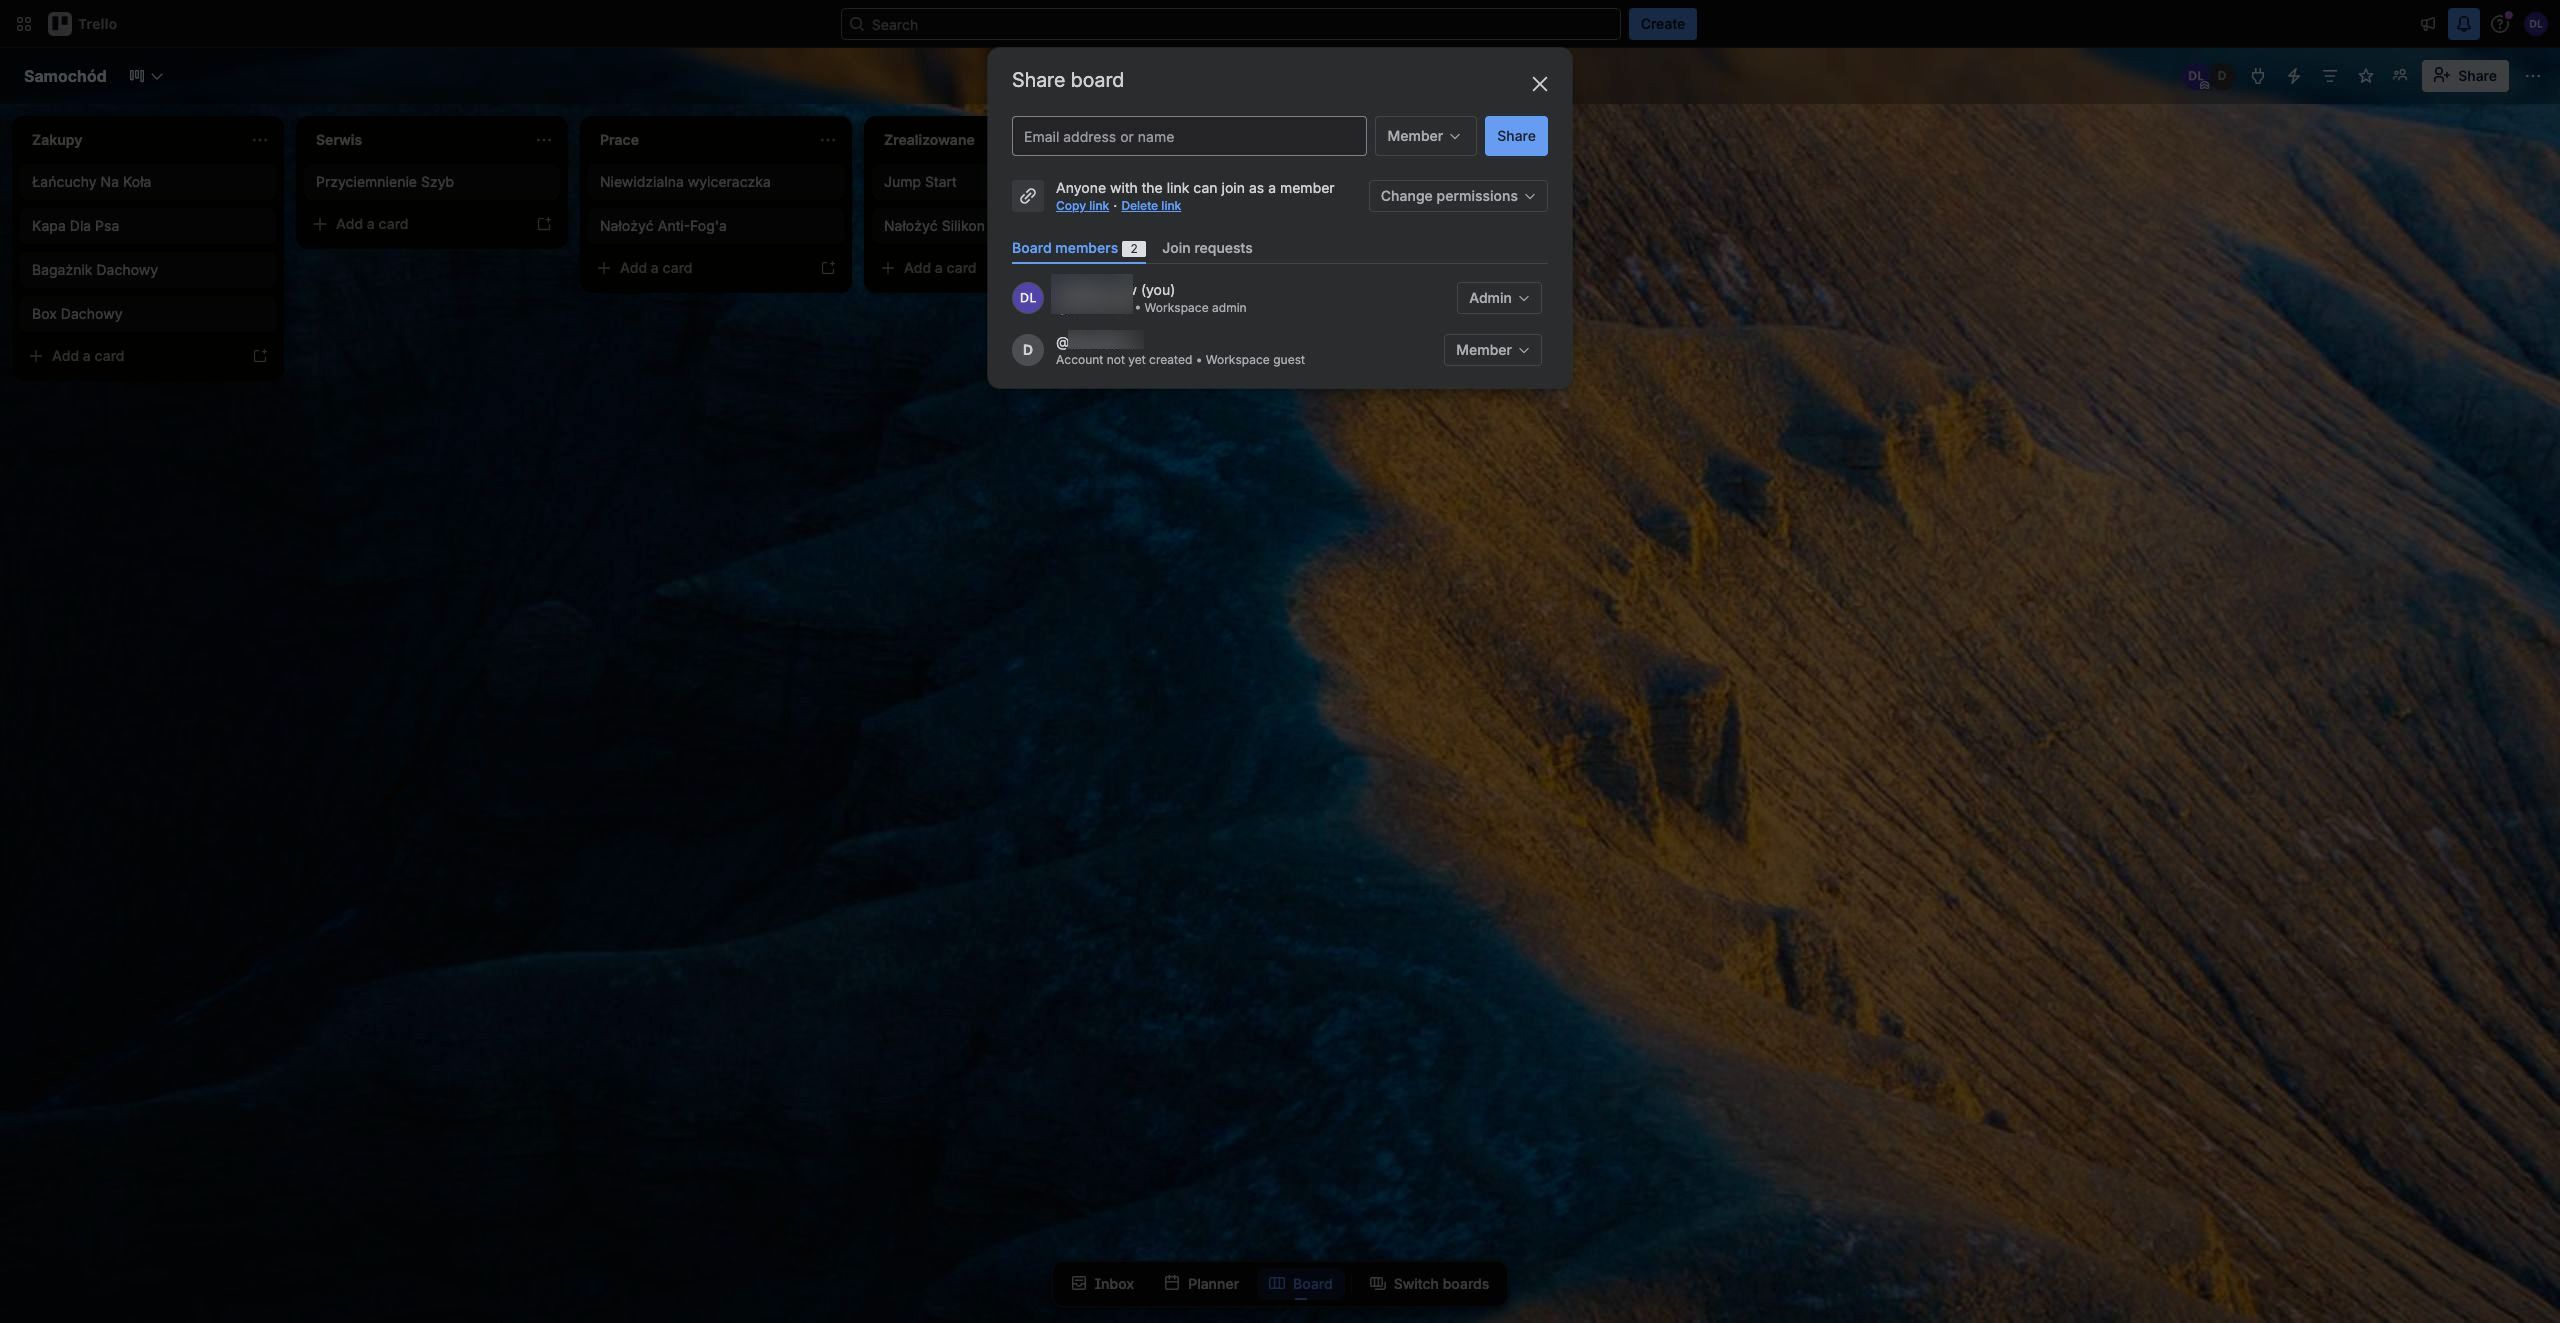Open the board view switcher dropdown

click(x=146, y=76)
